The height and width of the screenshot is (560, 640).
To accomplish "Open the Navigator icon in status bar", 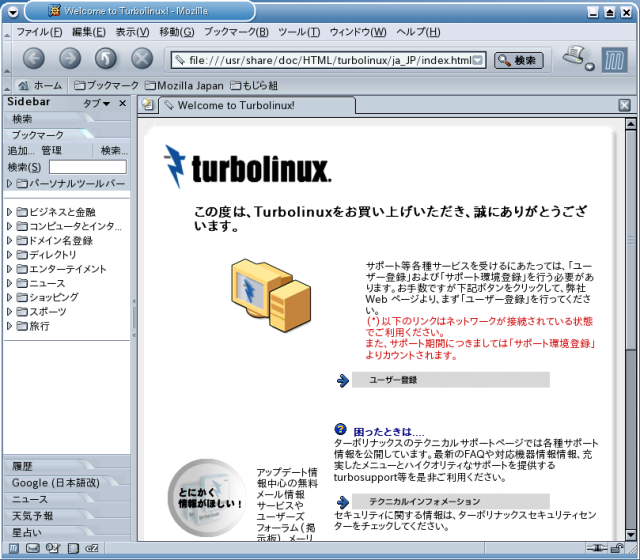I will pyautogui.click(x=14, y=548).
